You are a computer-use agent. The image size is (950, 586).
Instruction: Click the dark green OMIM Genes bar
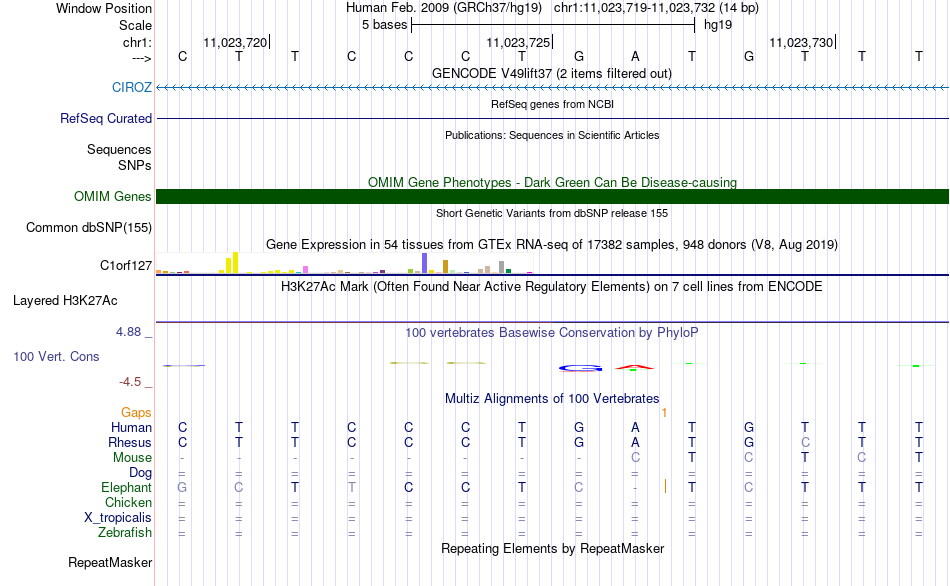[x=552, y=196]
